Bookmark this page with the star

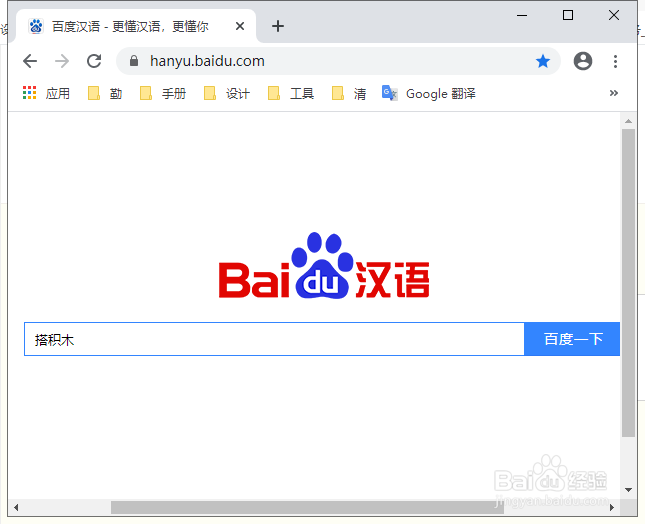(543, 61)
